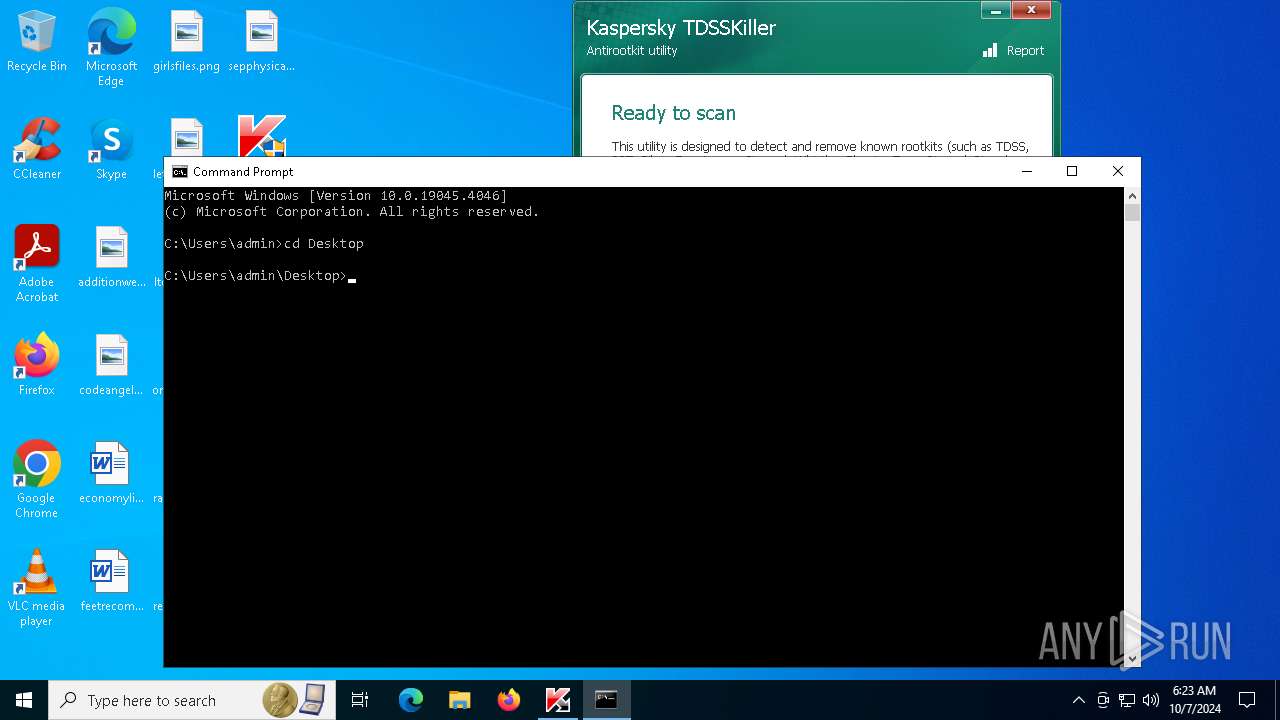
Task: Click 'cd Desktop' command line text
Action: click(324, 244)
